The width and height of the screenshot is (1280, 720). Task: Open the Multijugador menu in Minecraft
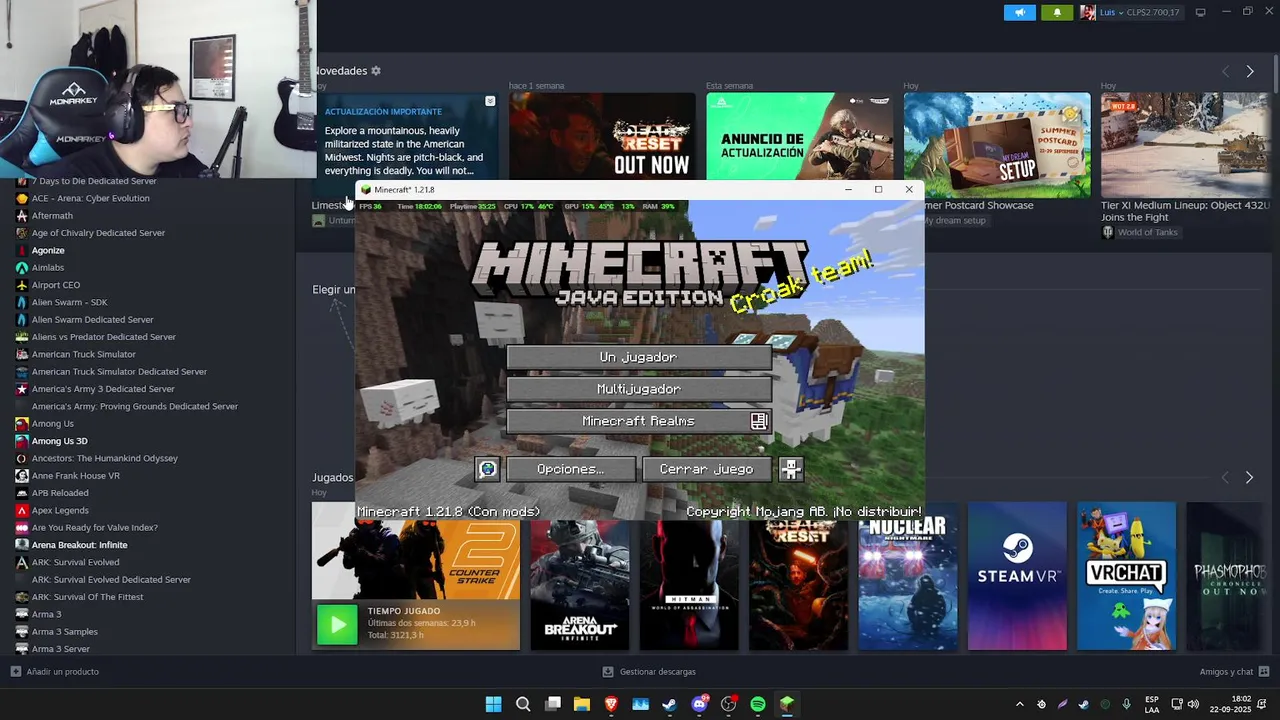[x=638, y=389]
